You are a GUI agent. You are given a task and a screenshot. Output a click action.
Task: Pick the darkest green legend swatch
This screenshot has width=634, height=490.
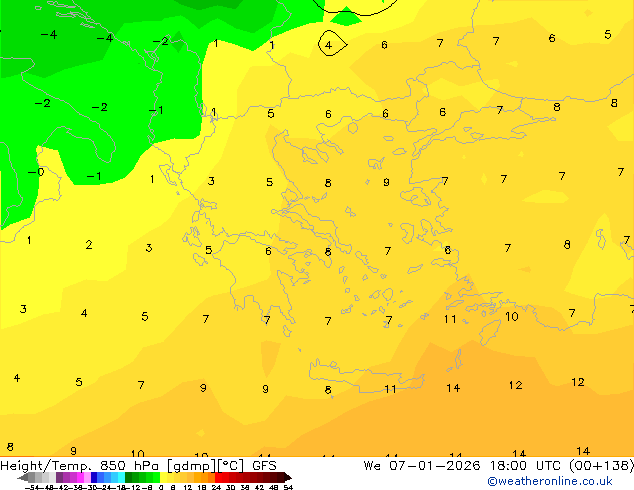[128, 477]
